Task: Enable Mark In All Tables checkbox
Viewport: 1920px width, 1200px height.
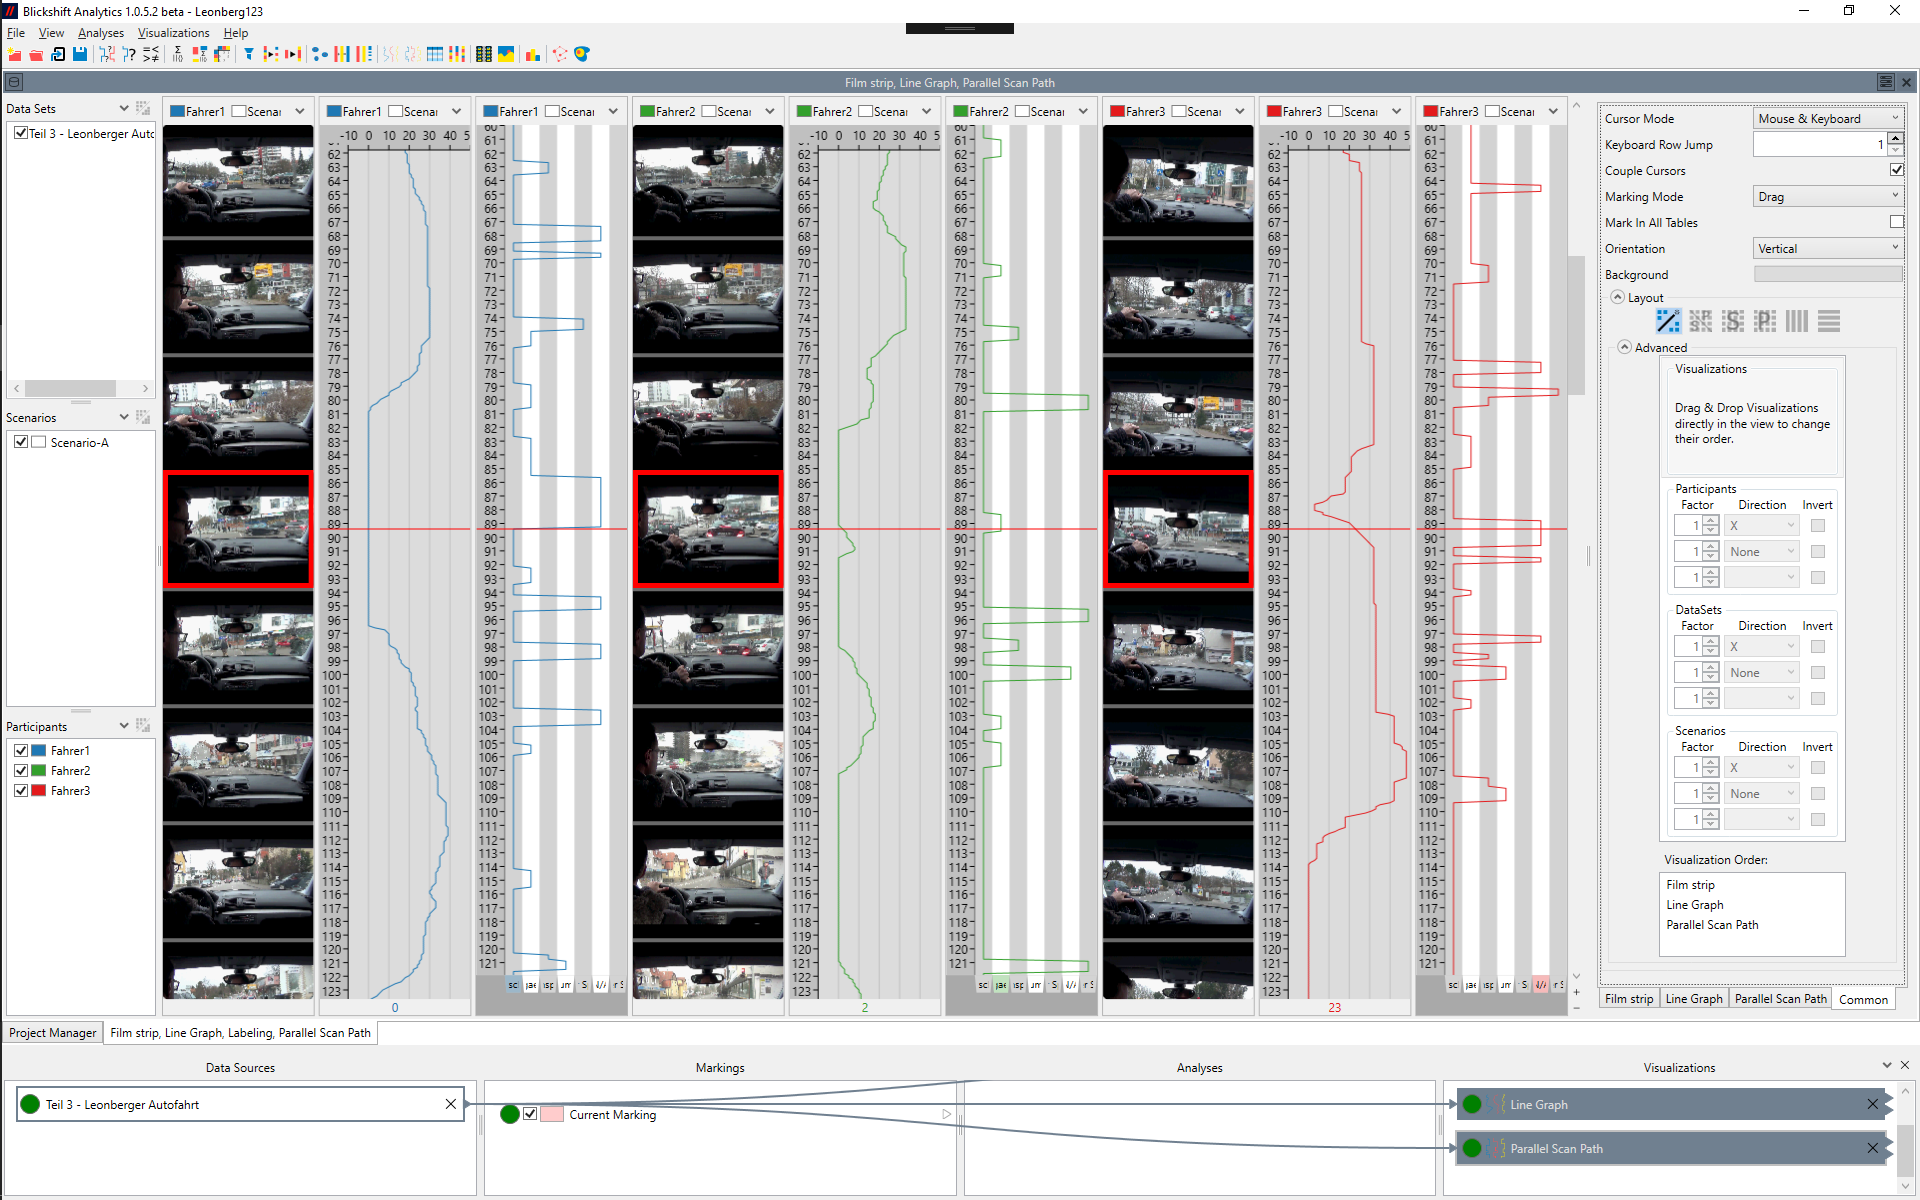Action: click(x=1896, y=222)
